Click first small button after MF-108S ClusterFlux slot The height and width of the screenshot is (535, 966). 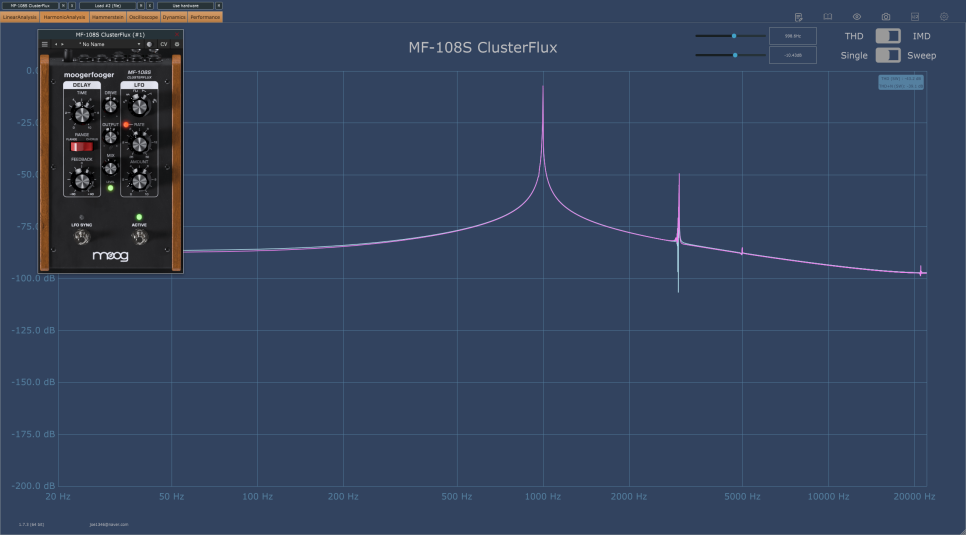pos(63,6)
